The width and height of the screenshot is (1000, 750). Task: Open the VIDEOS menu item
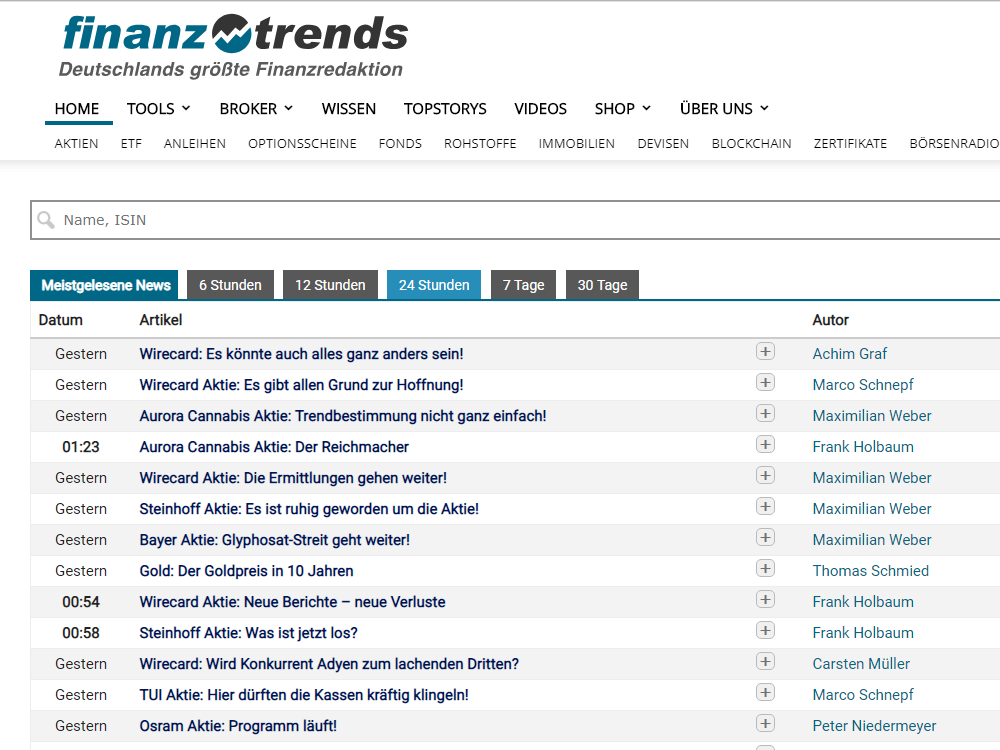pos(540,108)
